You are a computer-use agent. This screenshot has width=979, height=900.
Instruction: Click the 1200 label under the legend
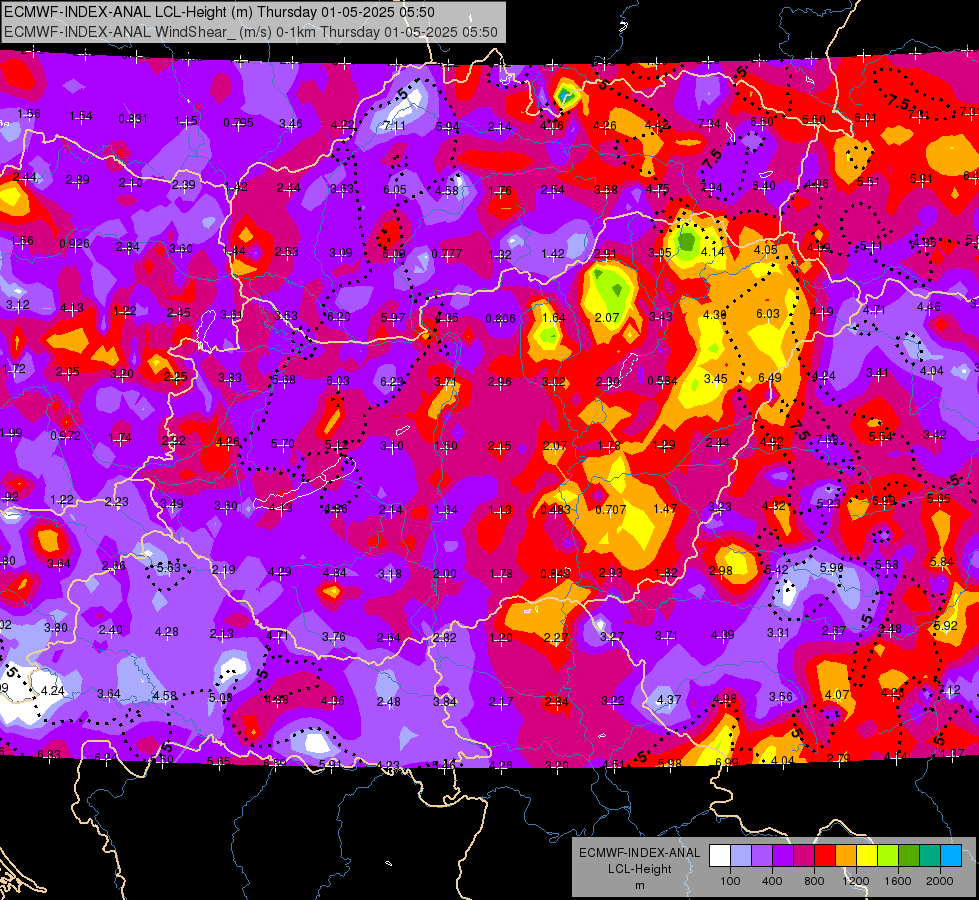855,881
